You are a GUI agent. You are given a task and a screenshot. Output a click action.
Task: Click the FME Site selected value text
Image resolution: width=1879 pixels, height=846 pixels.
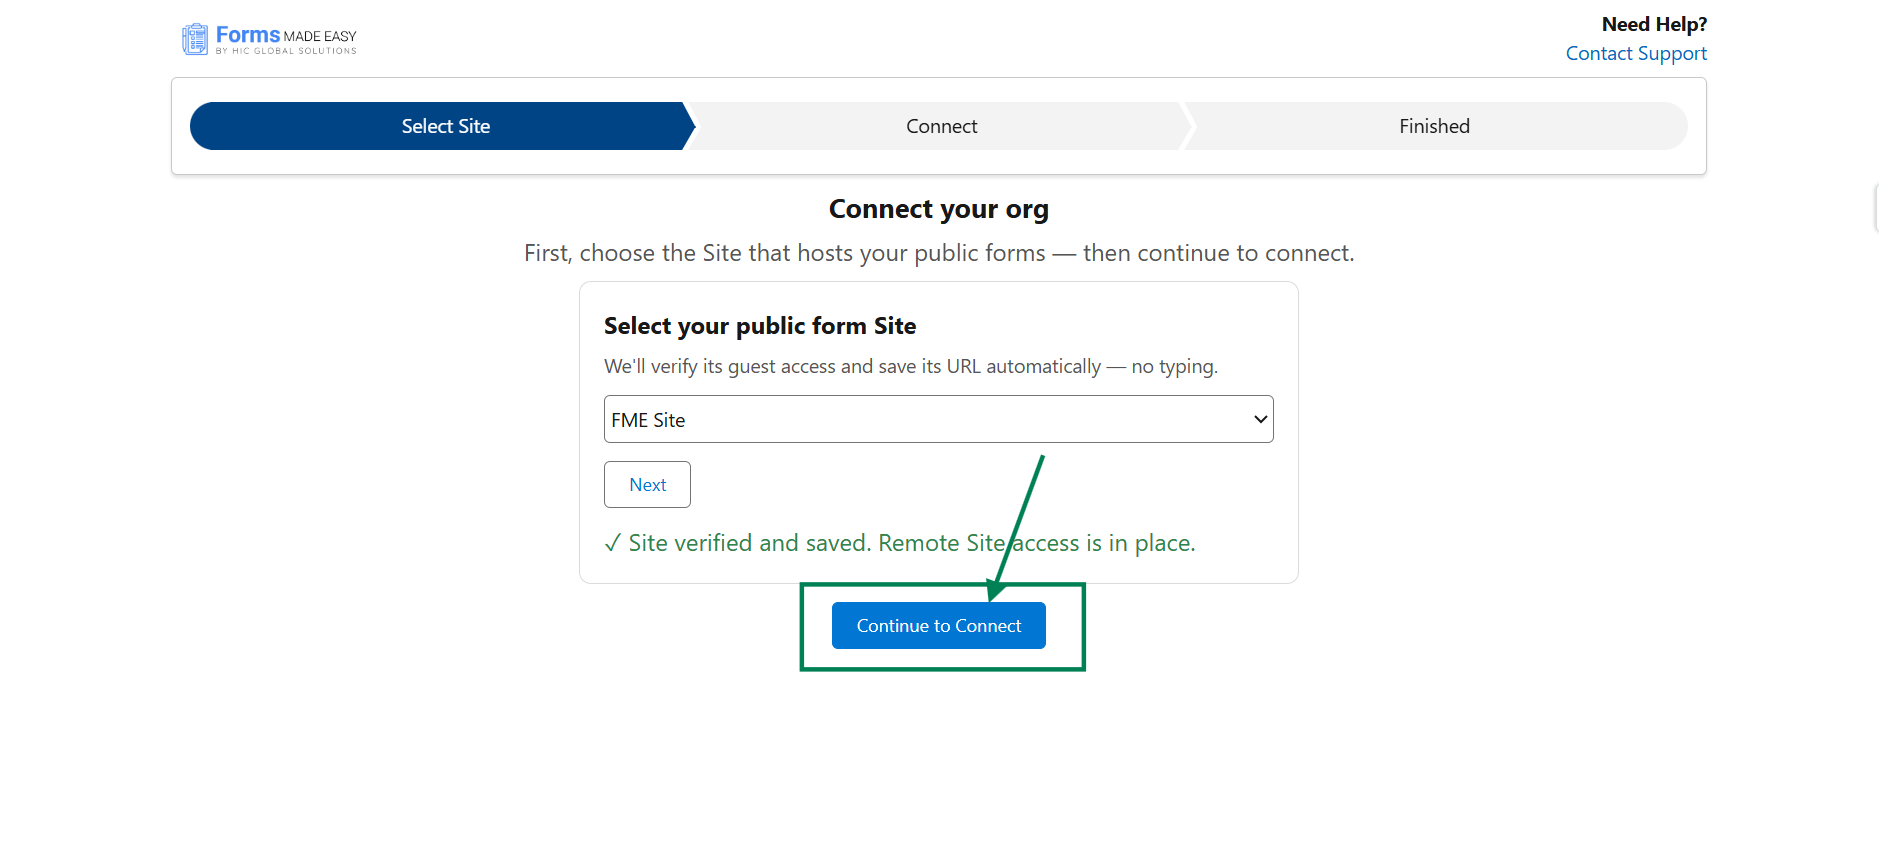click(x=648, y=420)
